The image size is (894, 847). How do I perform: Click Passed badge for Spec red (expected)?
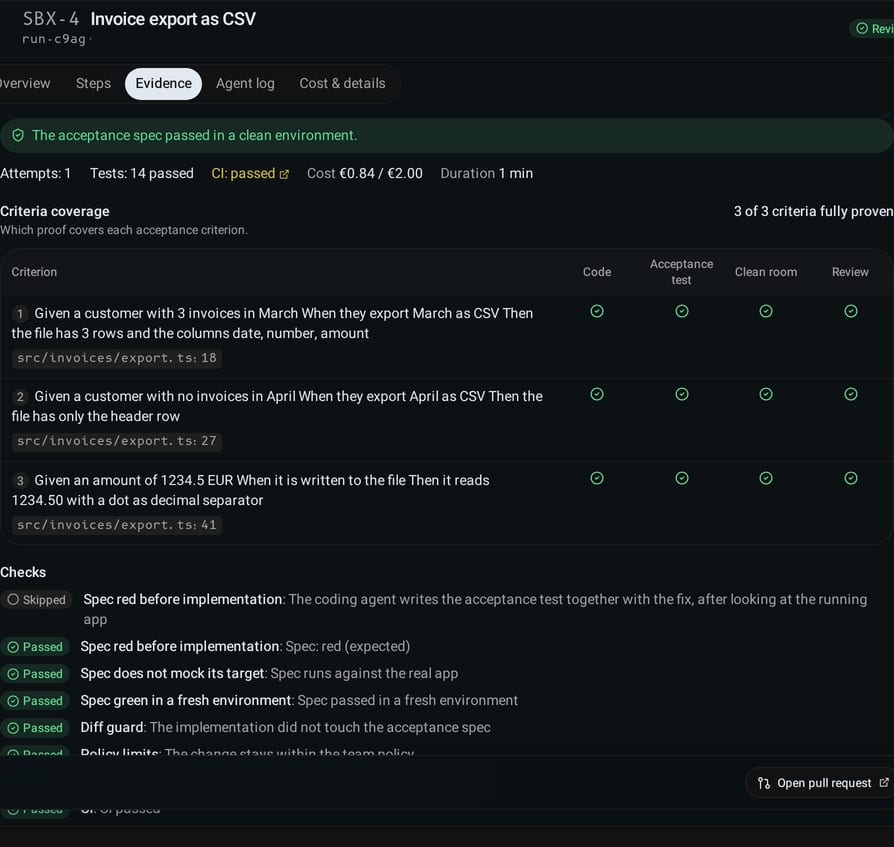coord(35,647)
